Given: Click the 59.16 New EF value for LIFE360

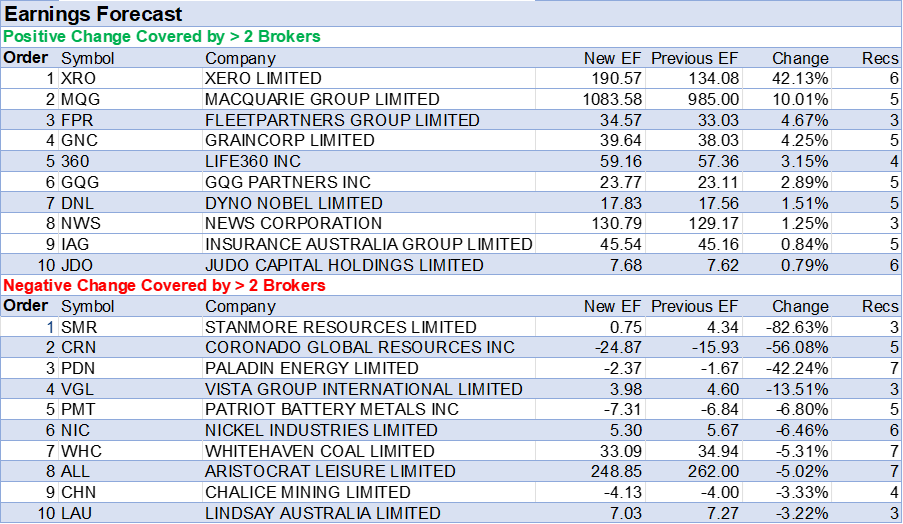Looking at the screenshot, I should click(619, 161).
